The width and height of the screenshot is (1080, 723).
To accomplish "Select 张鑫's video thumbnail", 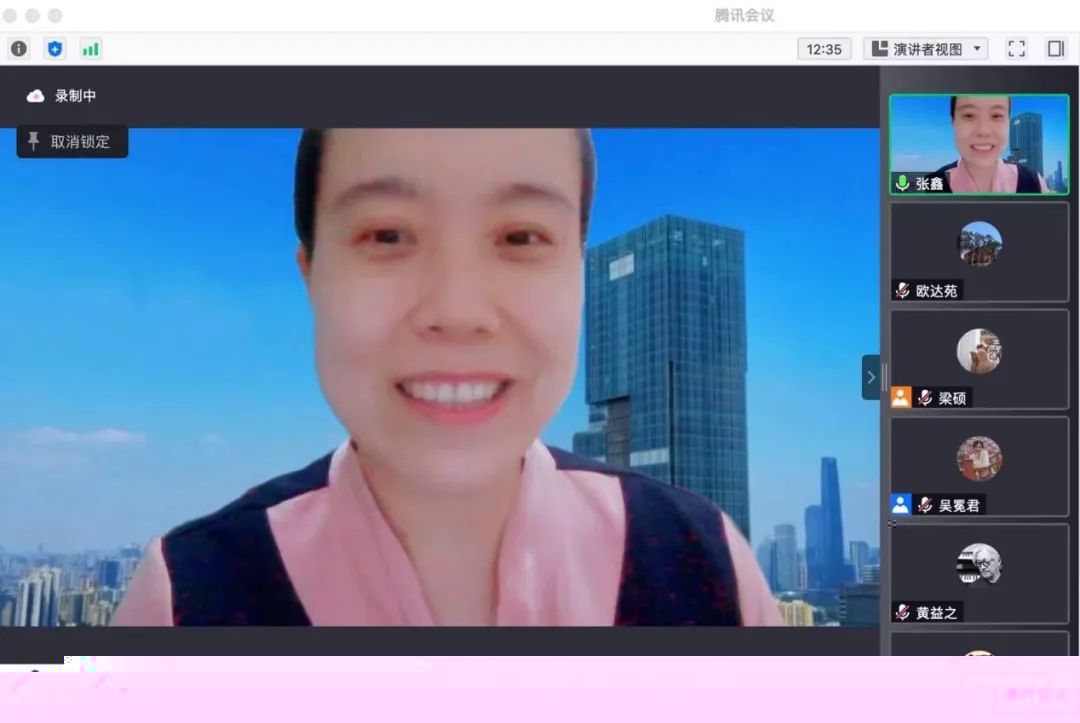I will [x=979, y=144].
